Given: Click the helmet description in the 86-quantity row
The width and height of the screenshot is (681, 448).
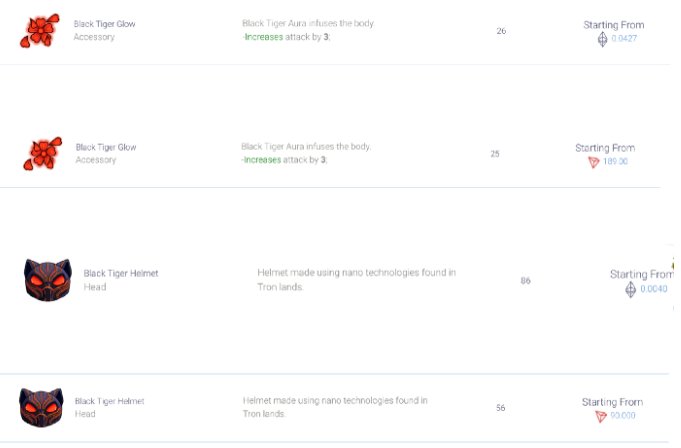Looking at the screenshot, I should coord(356,279).
